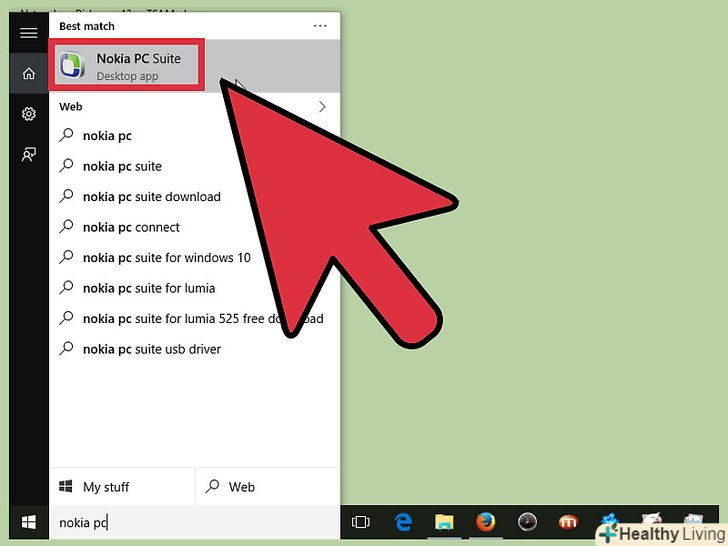The image size is (728, 546).
Task: Select 'nokia pc suite for lumia 525' suggestion
Action: tap(195, 318)
